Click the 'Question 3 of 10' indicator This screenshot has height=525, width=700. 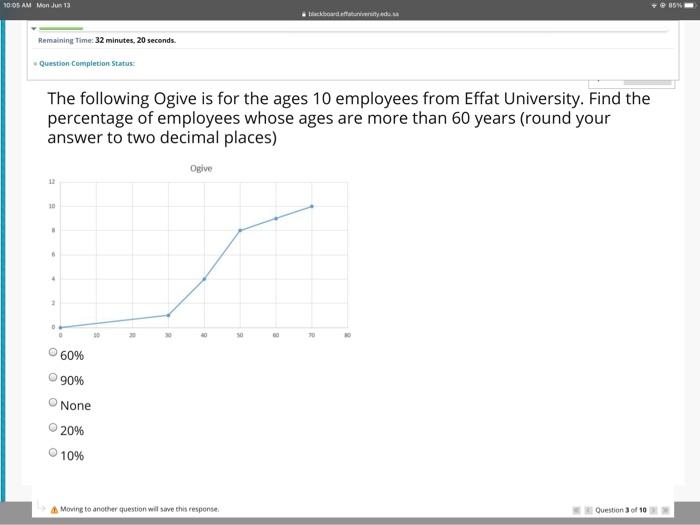(621, 510)
